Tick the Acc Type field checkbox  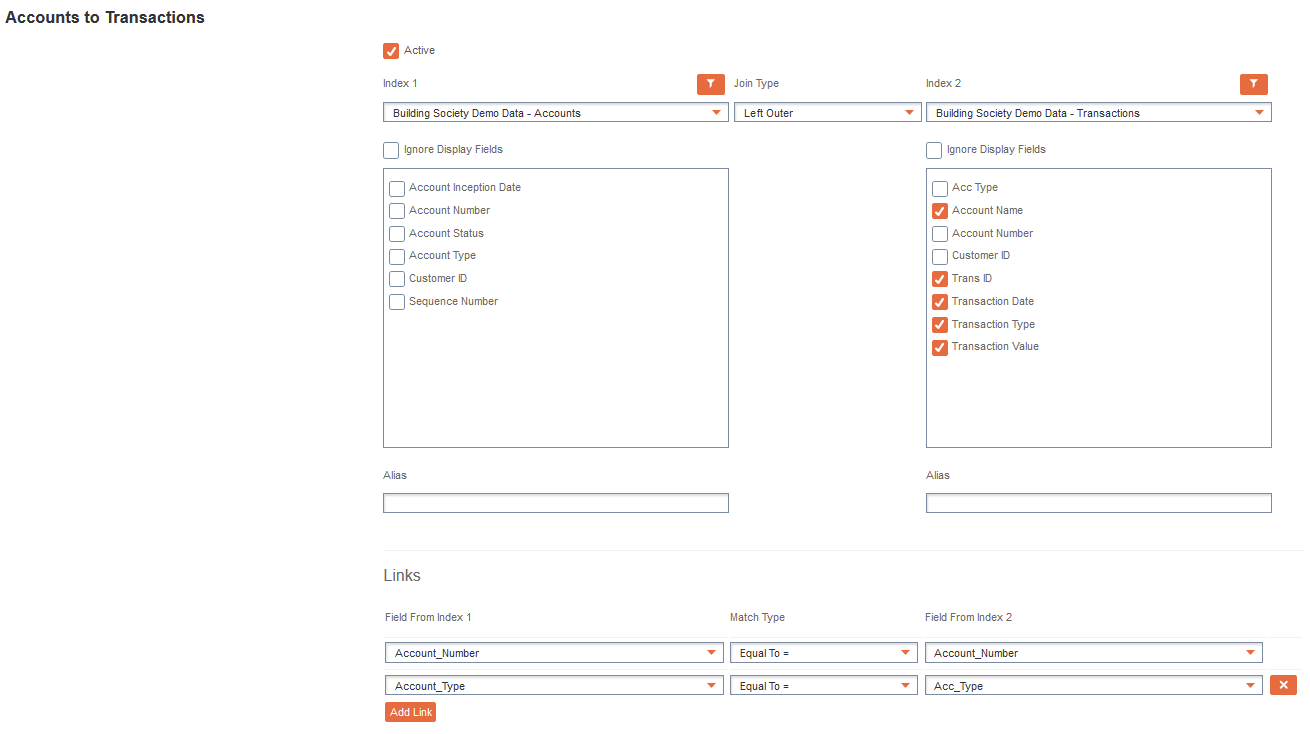940,188
